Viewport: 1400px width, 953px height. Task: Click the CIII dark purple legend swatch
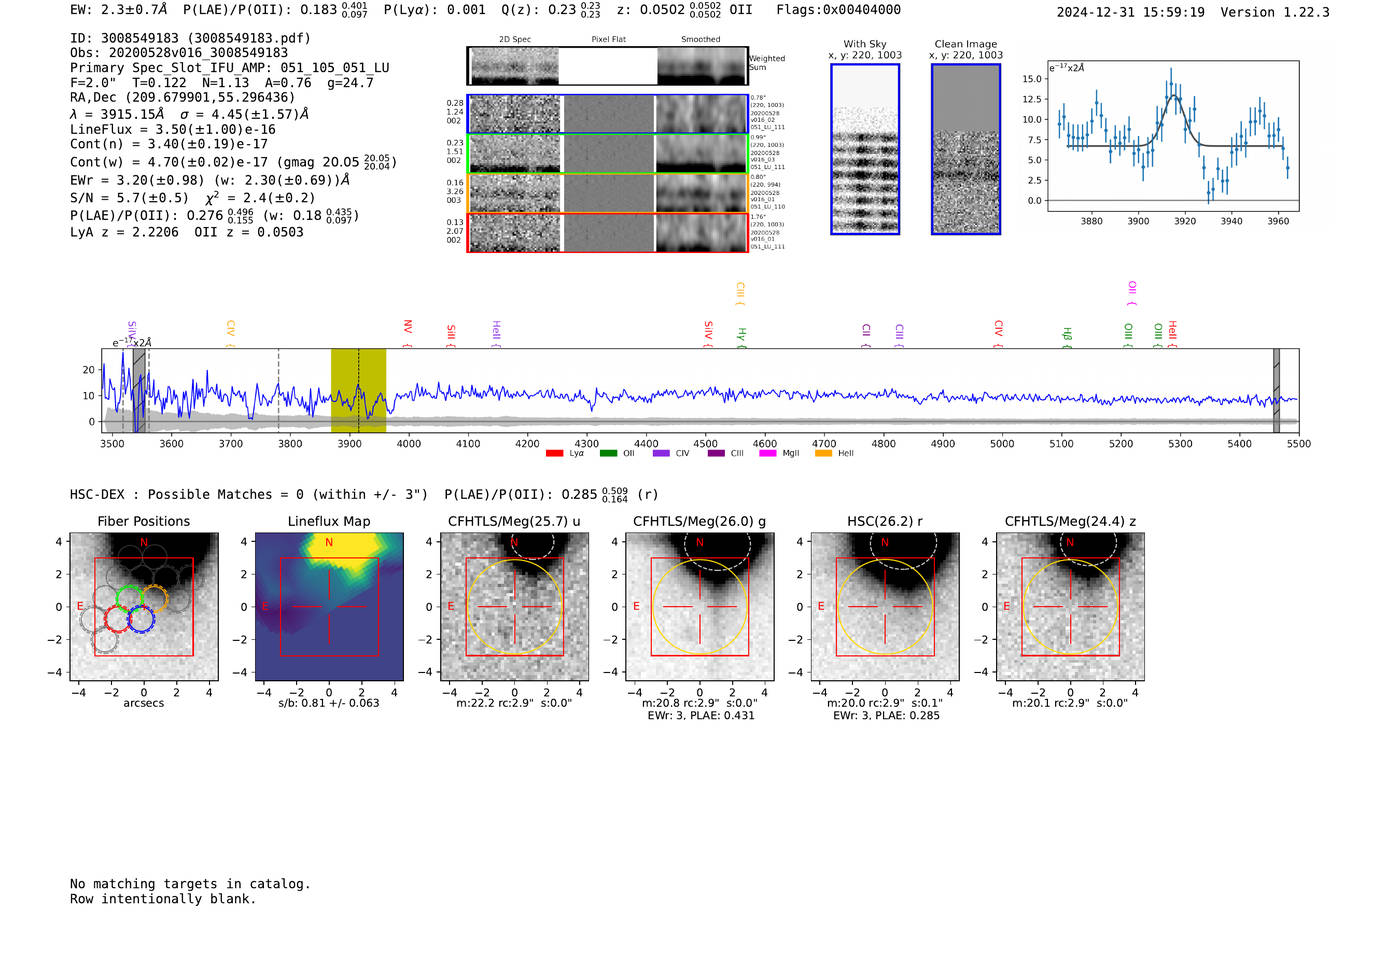[x=716, y=454]
